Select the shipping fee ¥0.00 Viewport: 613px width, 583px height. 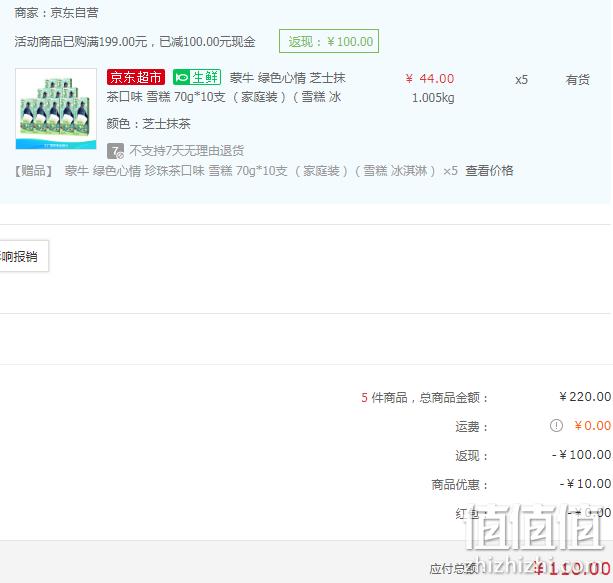pyautogui.click(x=593, y=425)
